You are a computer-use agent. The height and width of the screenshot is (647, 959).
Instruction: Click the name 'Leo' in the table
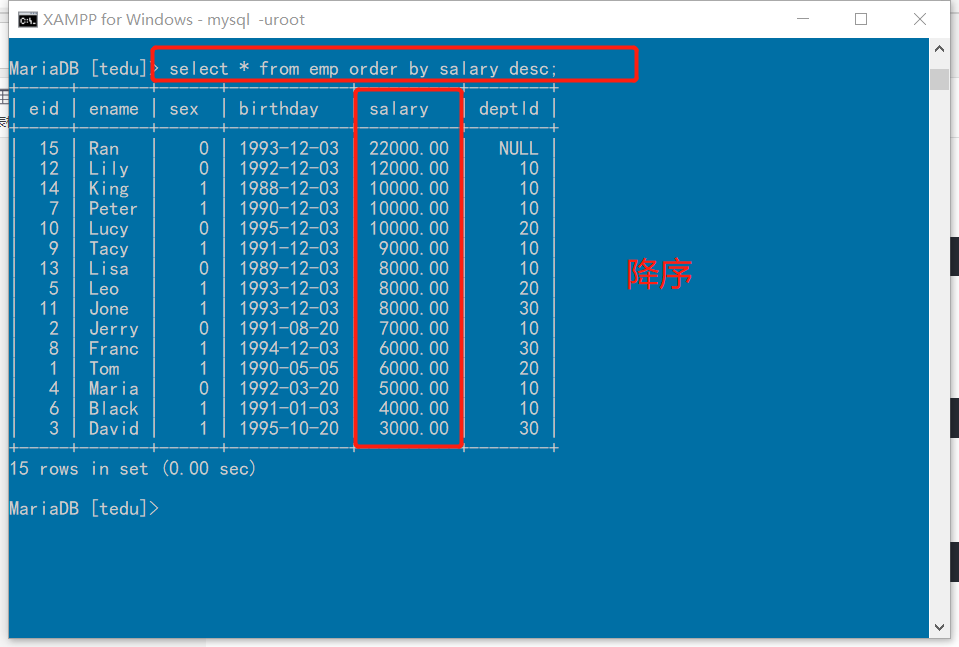point(104,289)
